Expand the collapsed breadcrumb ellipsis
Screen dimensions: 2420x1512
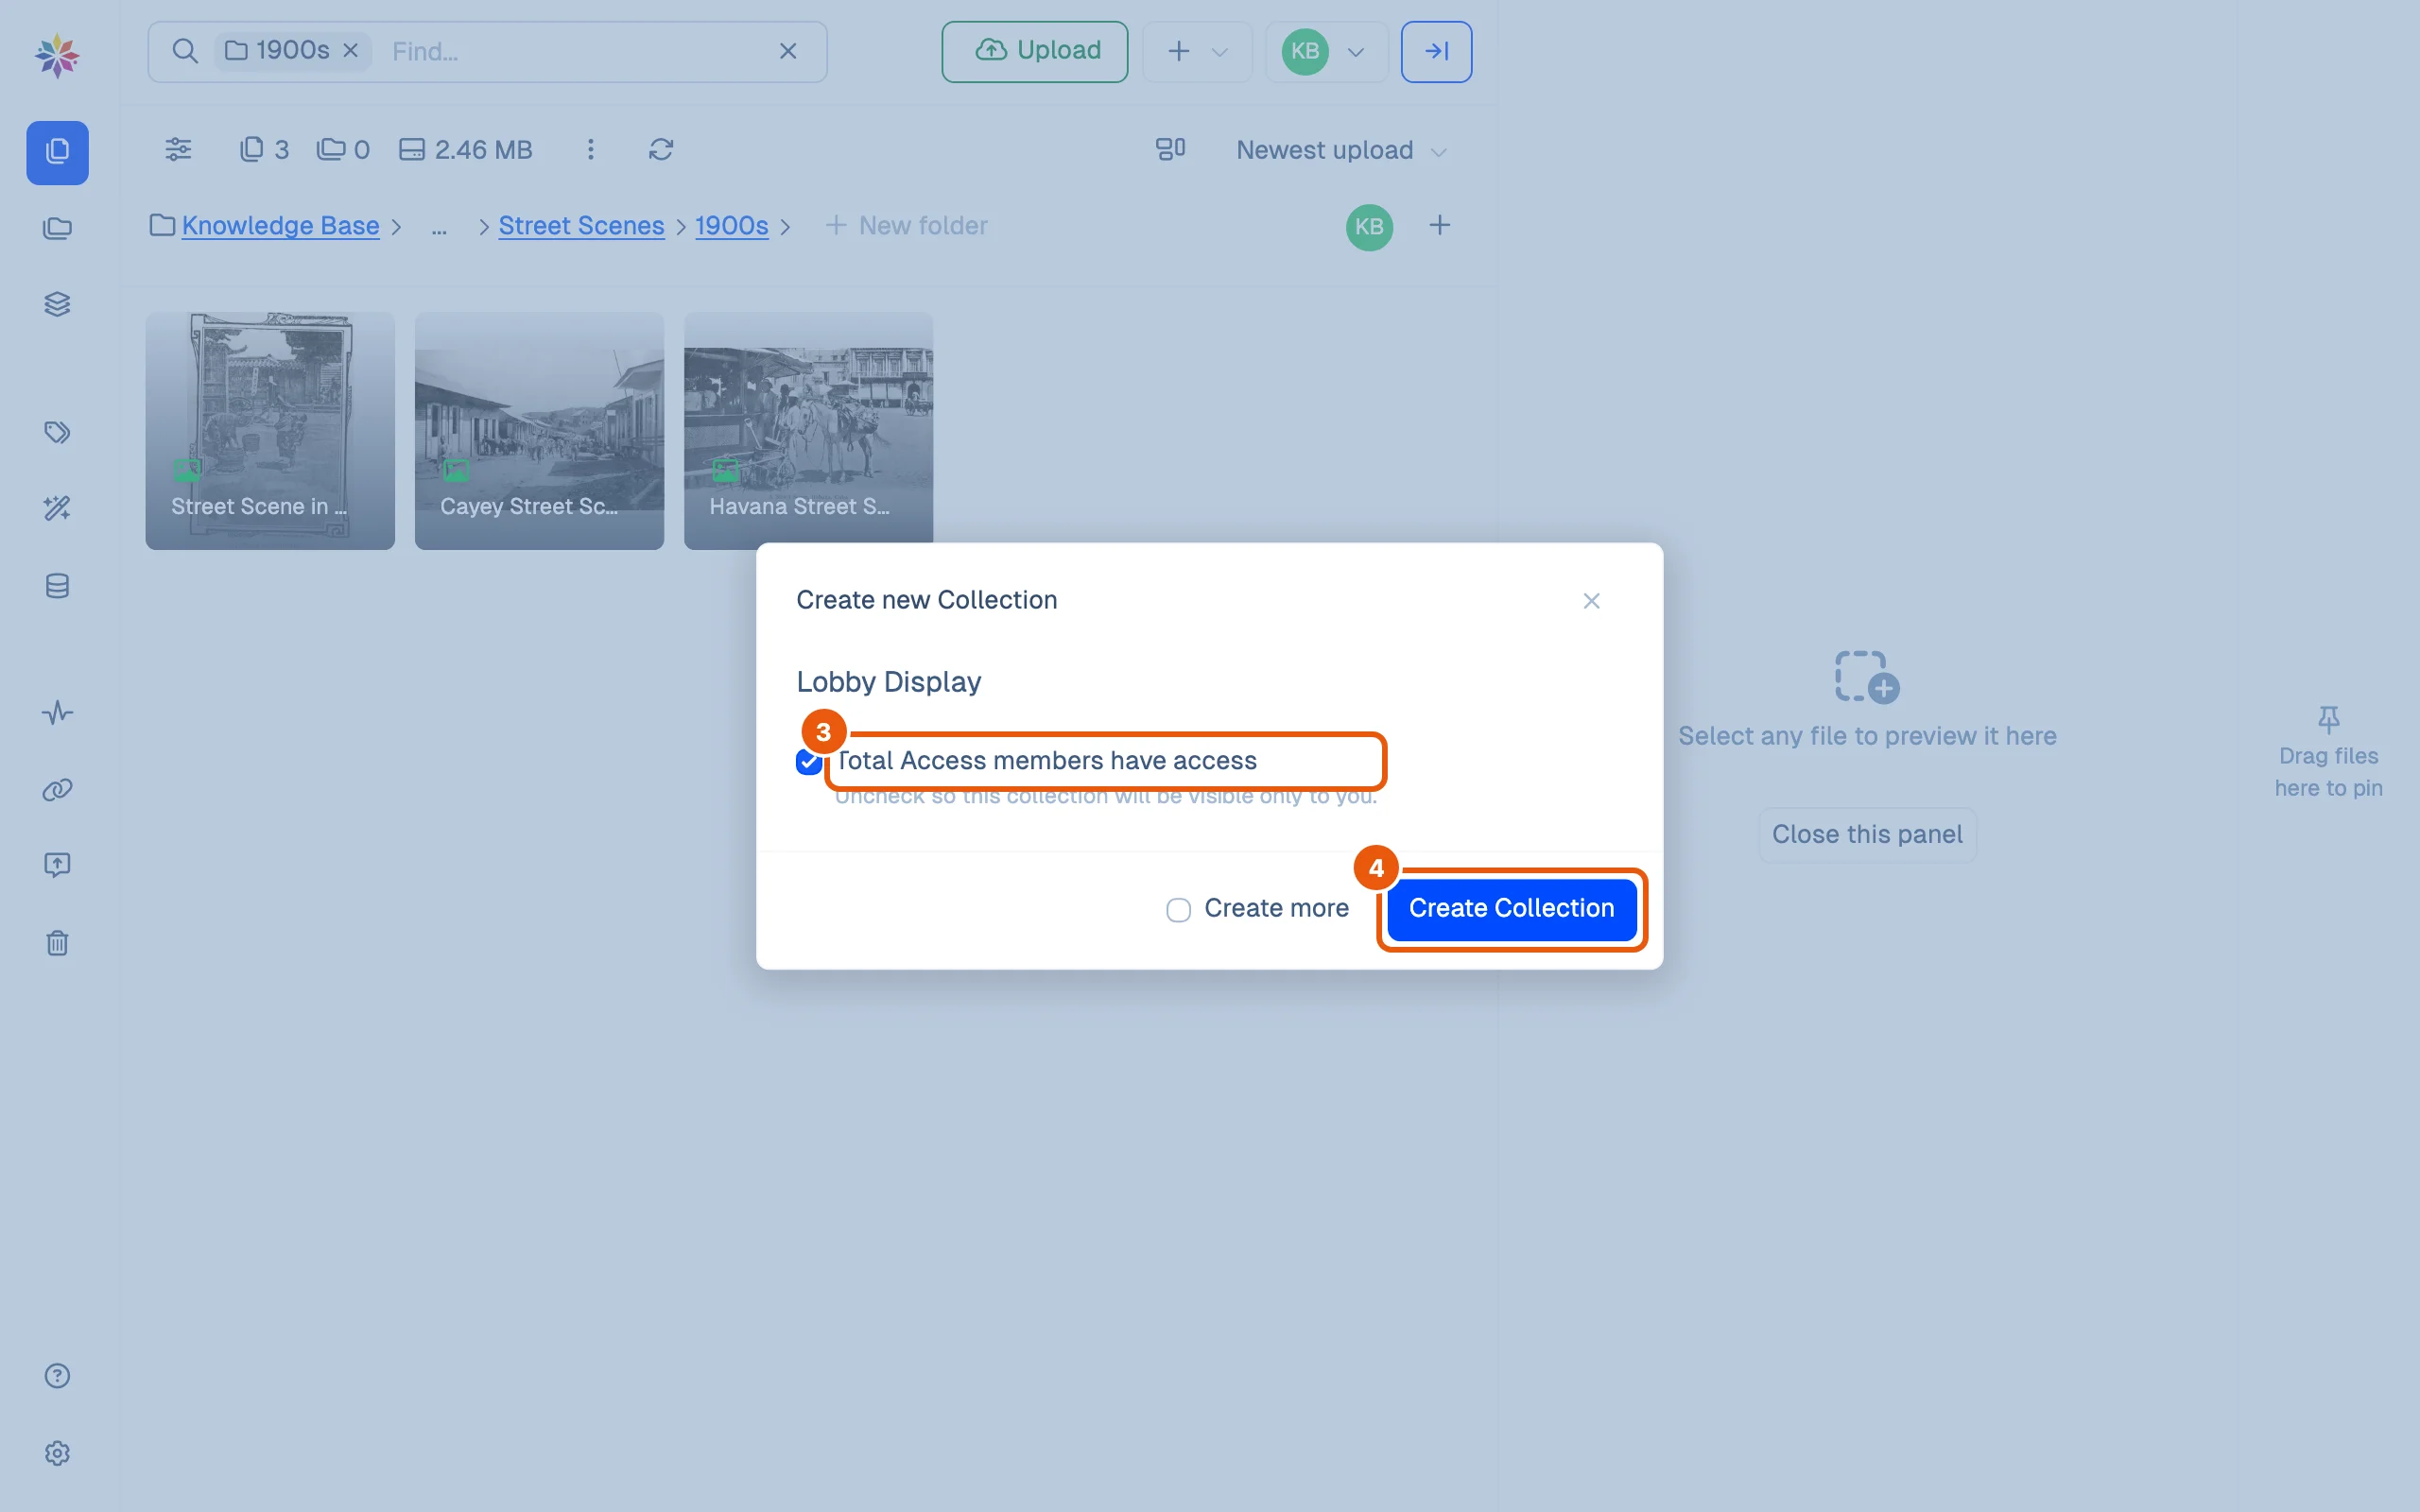pos(439,227)
